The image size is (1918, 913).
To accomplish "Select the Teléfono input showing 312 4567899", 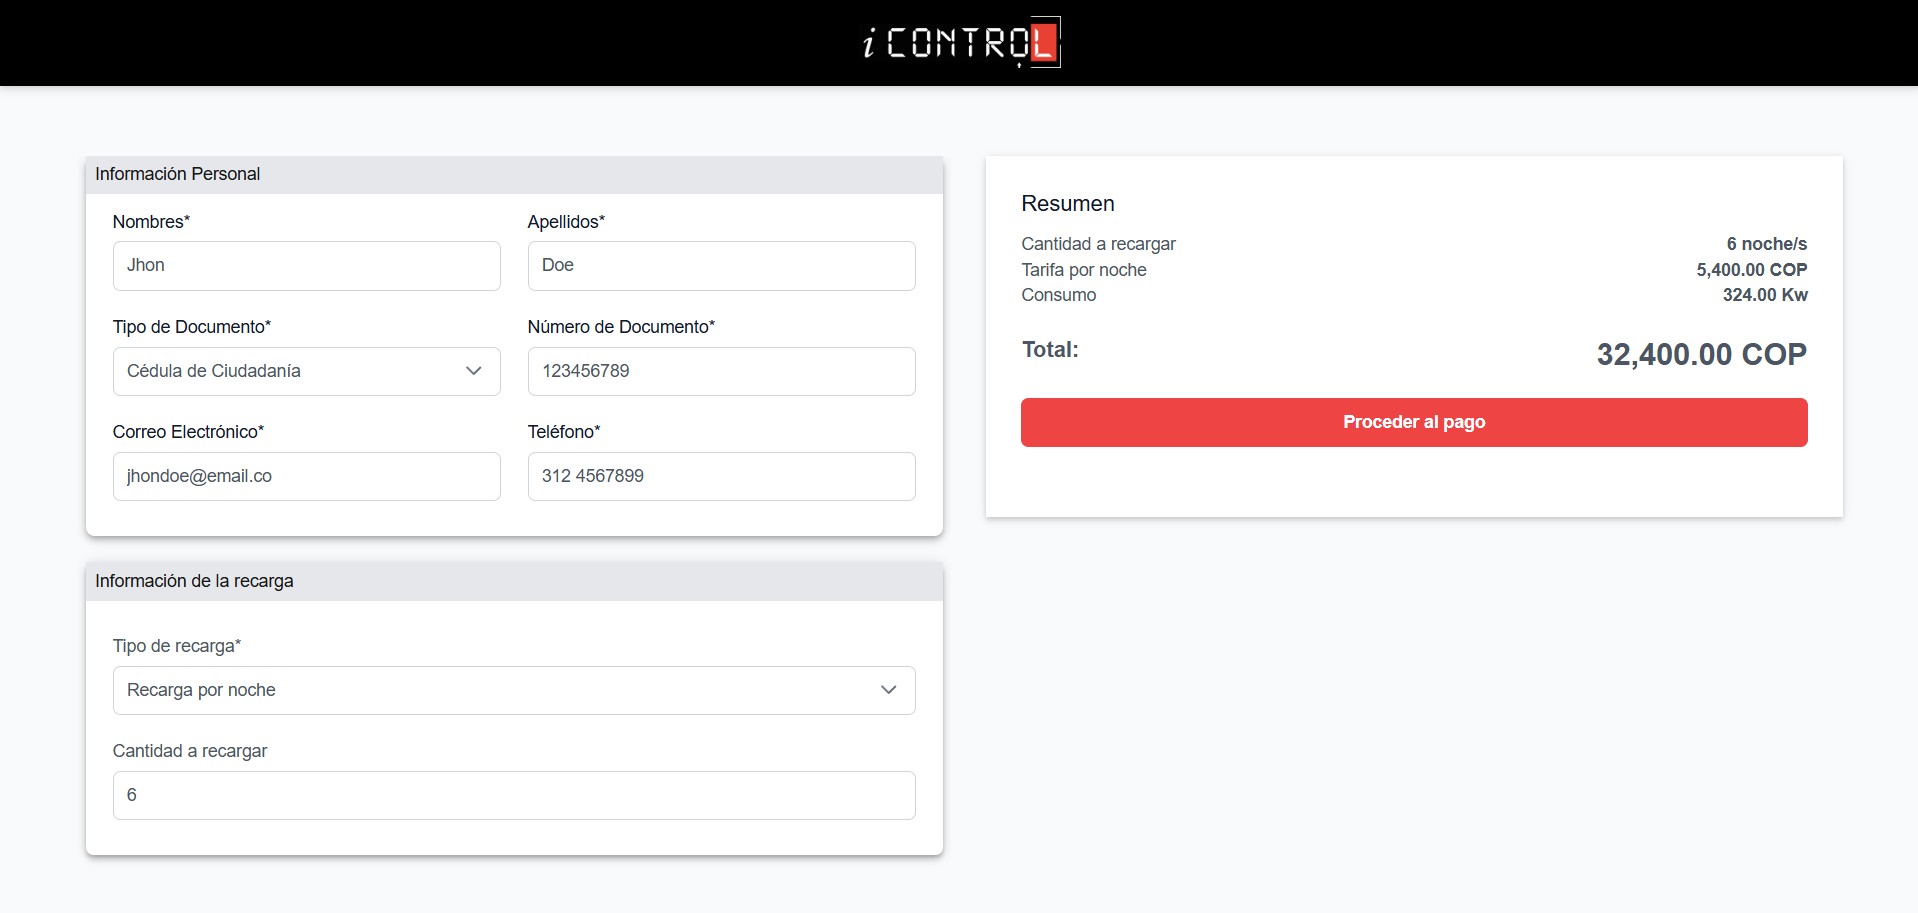I will [721, 476].
